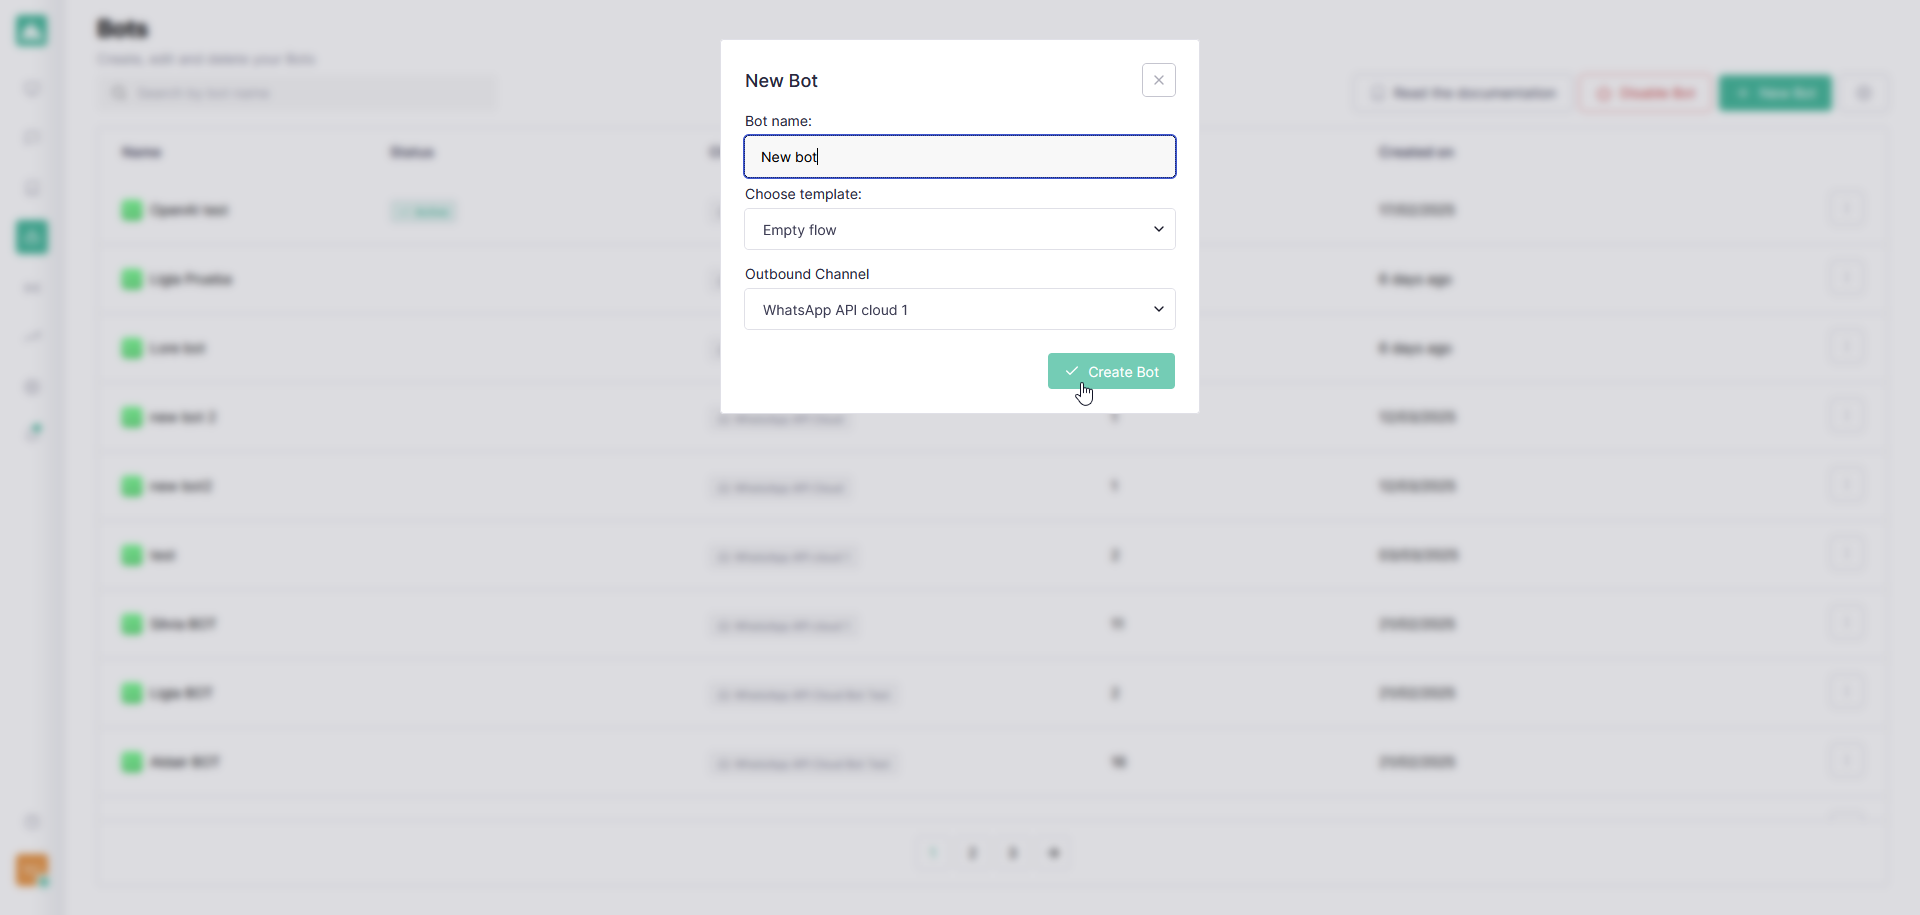The height and width of the screenshot is (915, 1920).
Task: Go to page 2 in pagination
Action: pos(972,853)
